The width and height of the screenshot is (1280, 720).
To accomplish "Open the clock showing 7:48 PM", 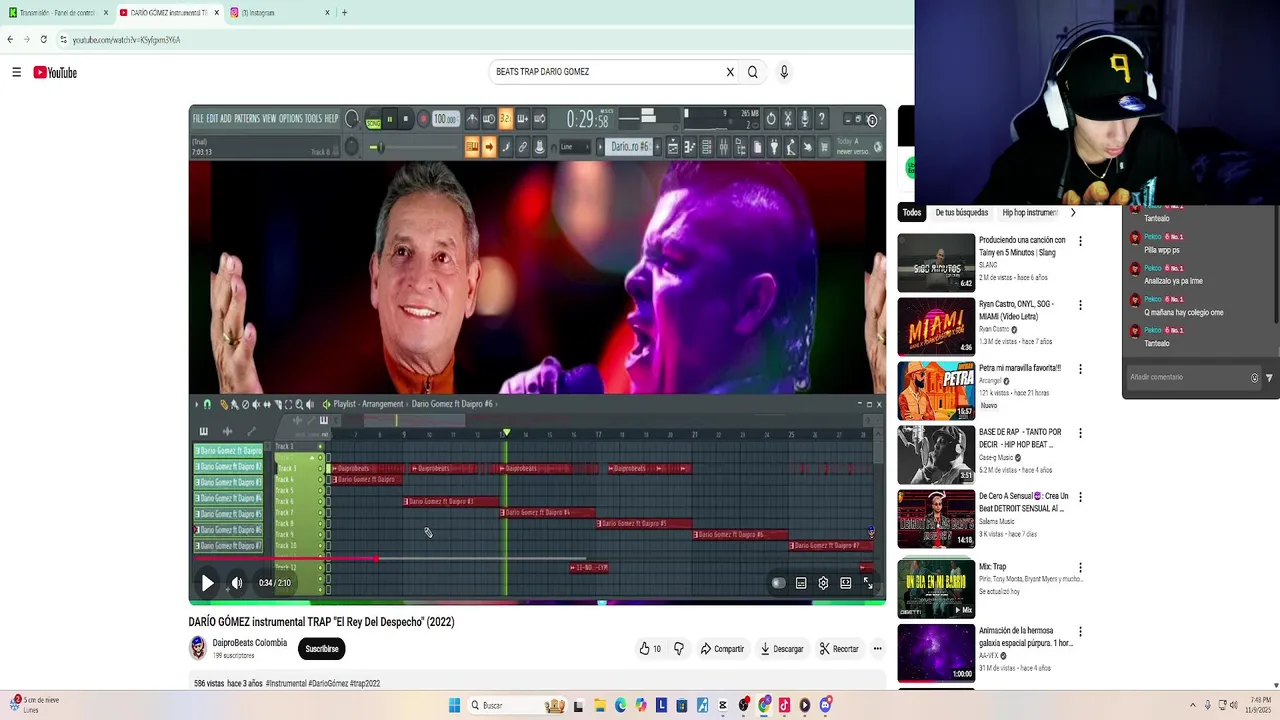I will click(x=1260, y=705).
